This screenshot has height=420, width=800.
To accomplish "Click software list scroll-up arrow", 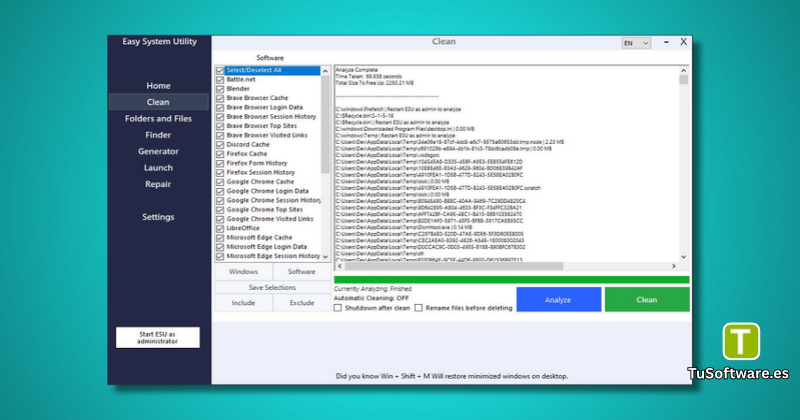I will click(x=326, y=71).
